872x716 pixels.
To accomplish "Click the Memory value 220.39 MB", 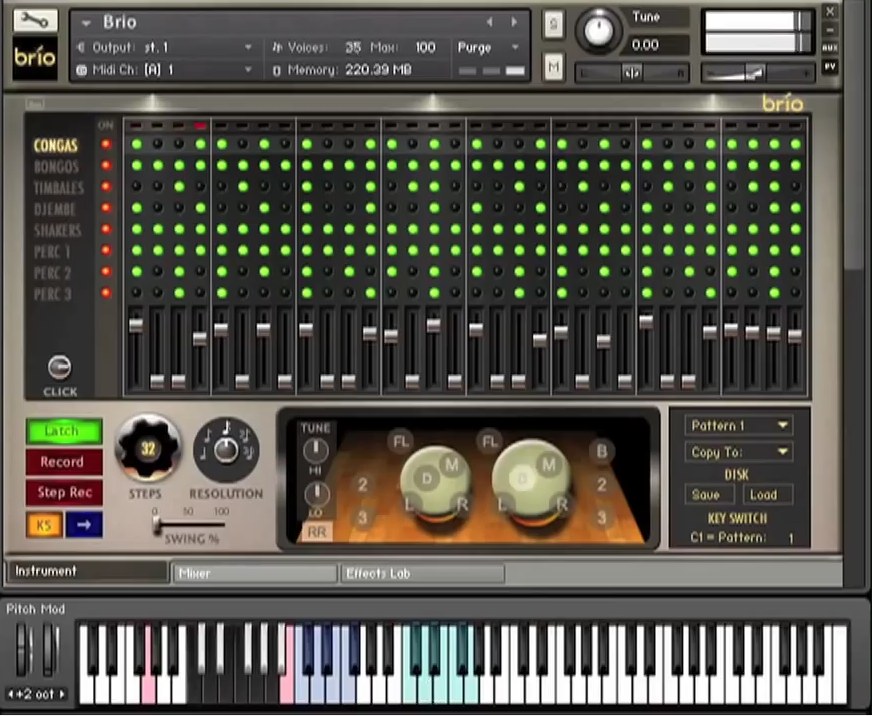I will [378, 70].
